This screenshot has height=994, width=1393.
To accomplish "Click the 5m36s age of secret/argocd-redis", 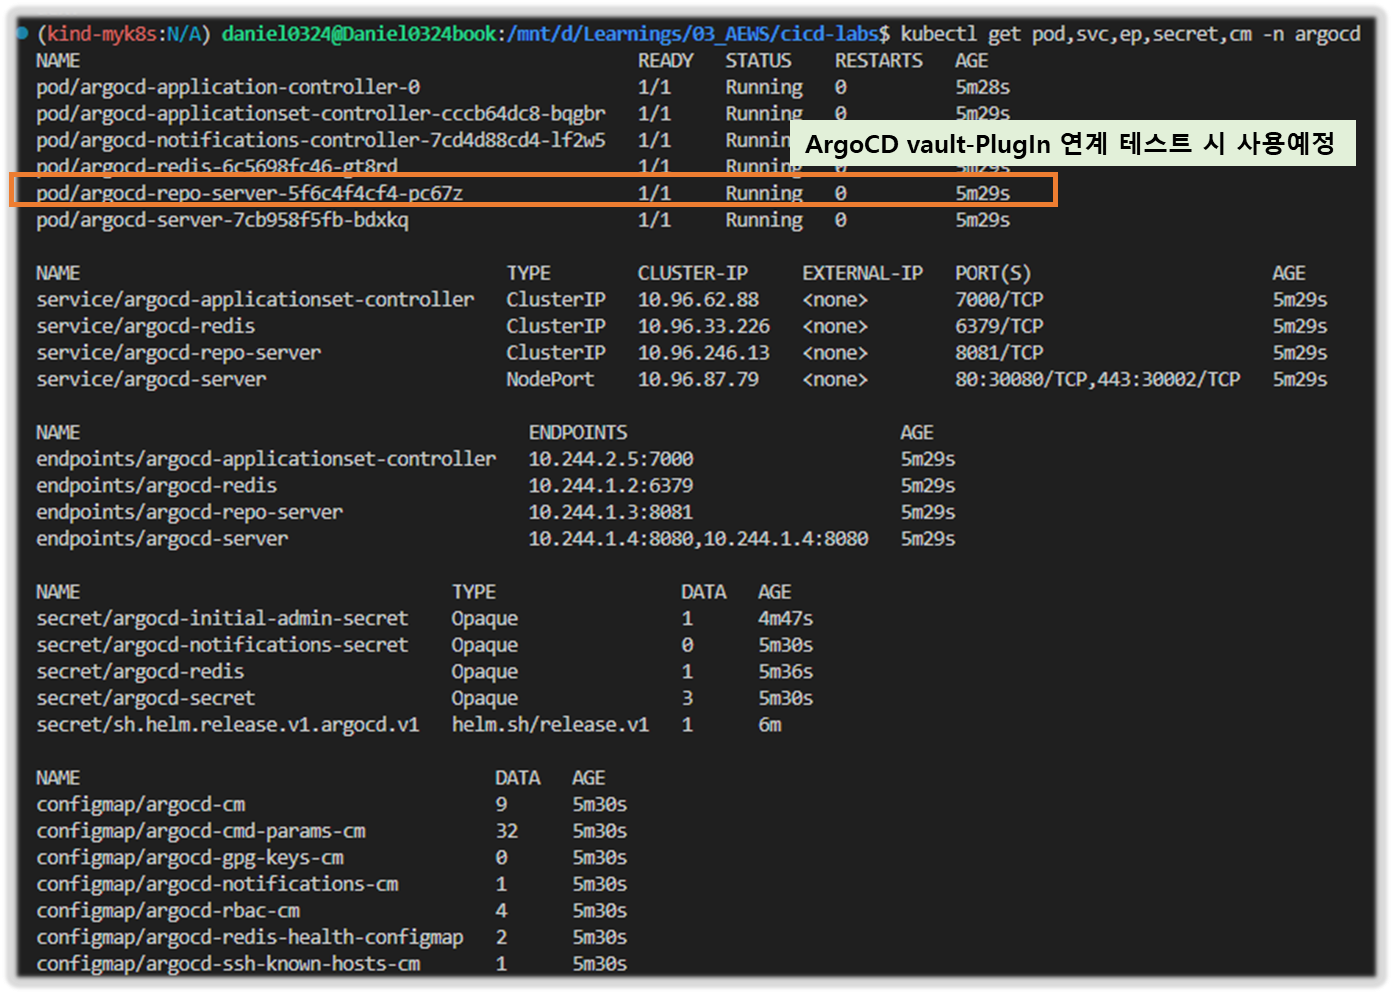I will click(785, 671).
